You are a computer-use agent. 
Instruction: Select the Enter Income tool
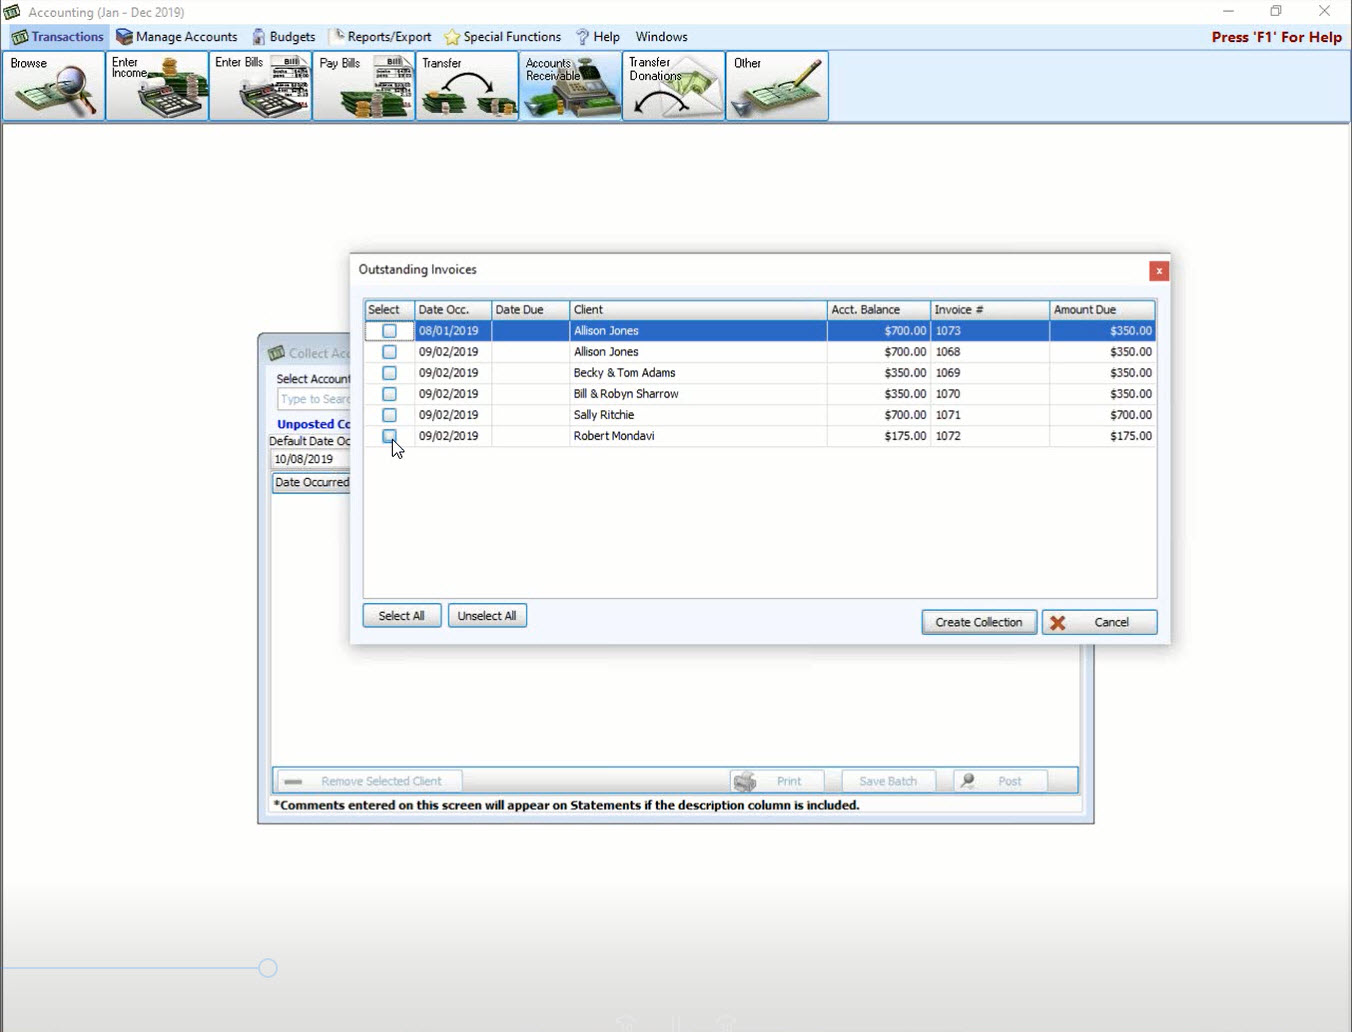click(156, 86)
